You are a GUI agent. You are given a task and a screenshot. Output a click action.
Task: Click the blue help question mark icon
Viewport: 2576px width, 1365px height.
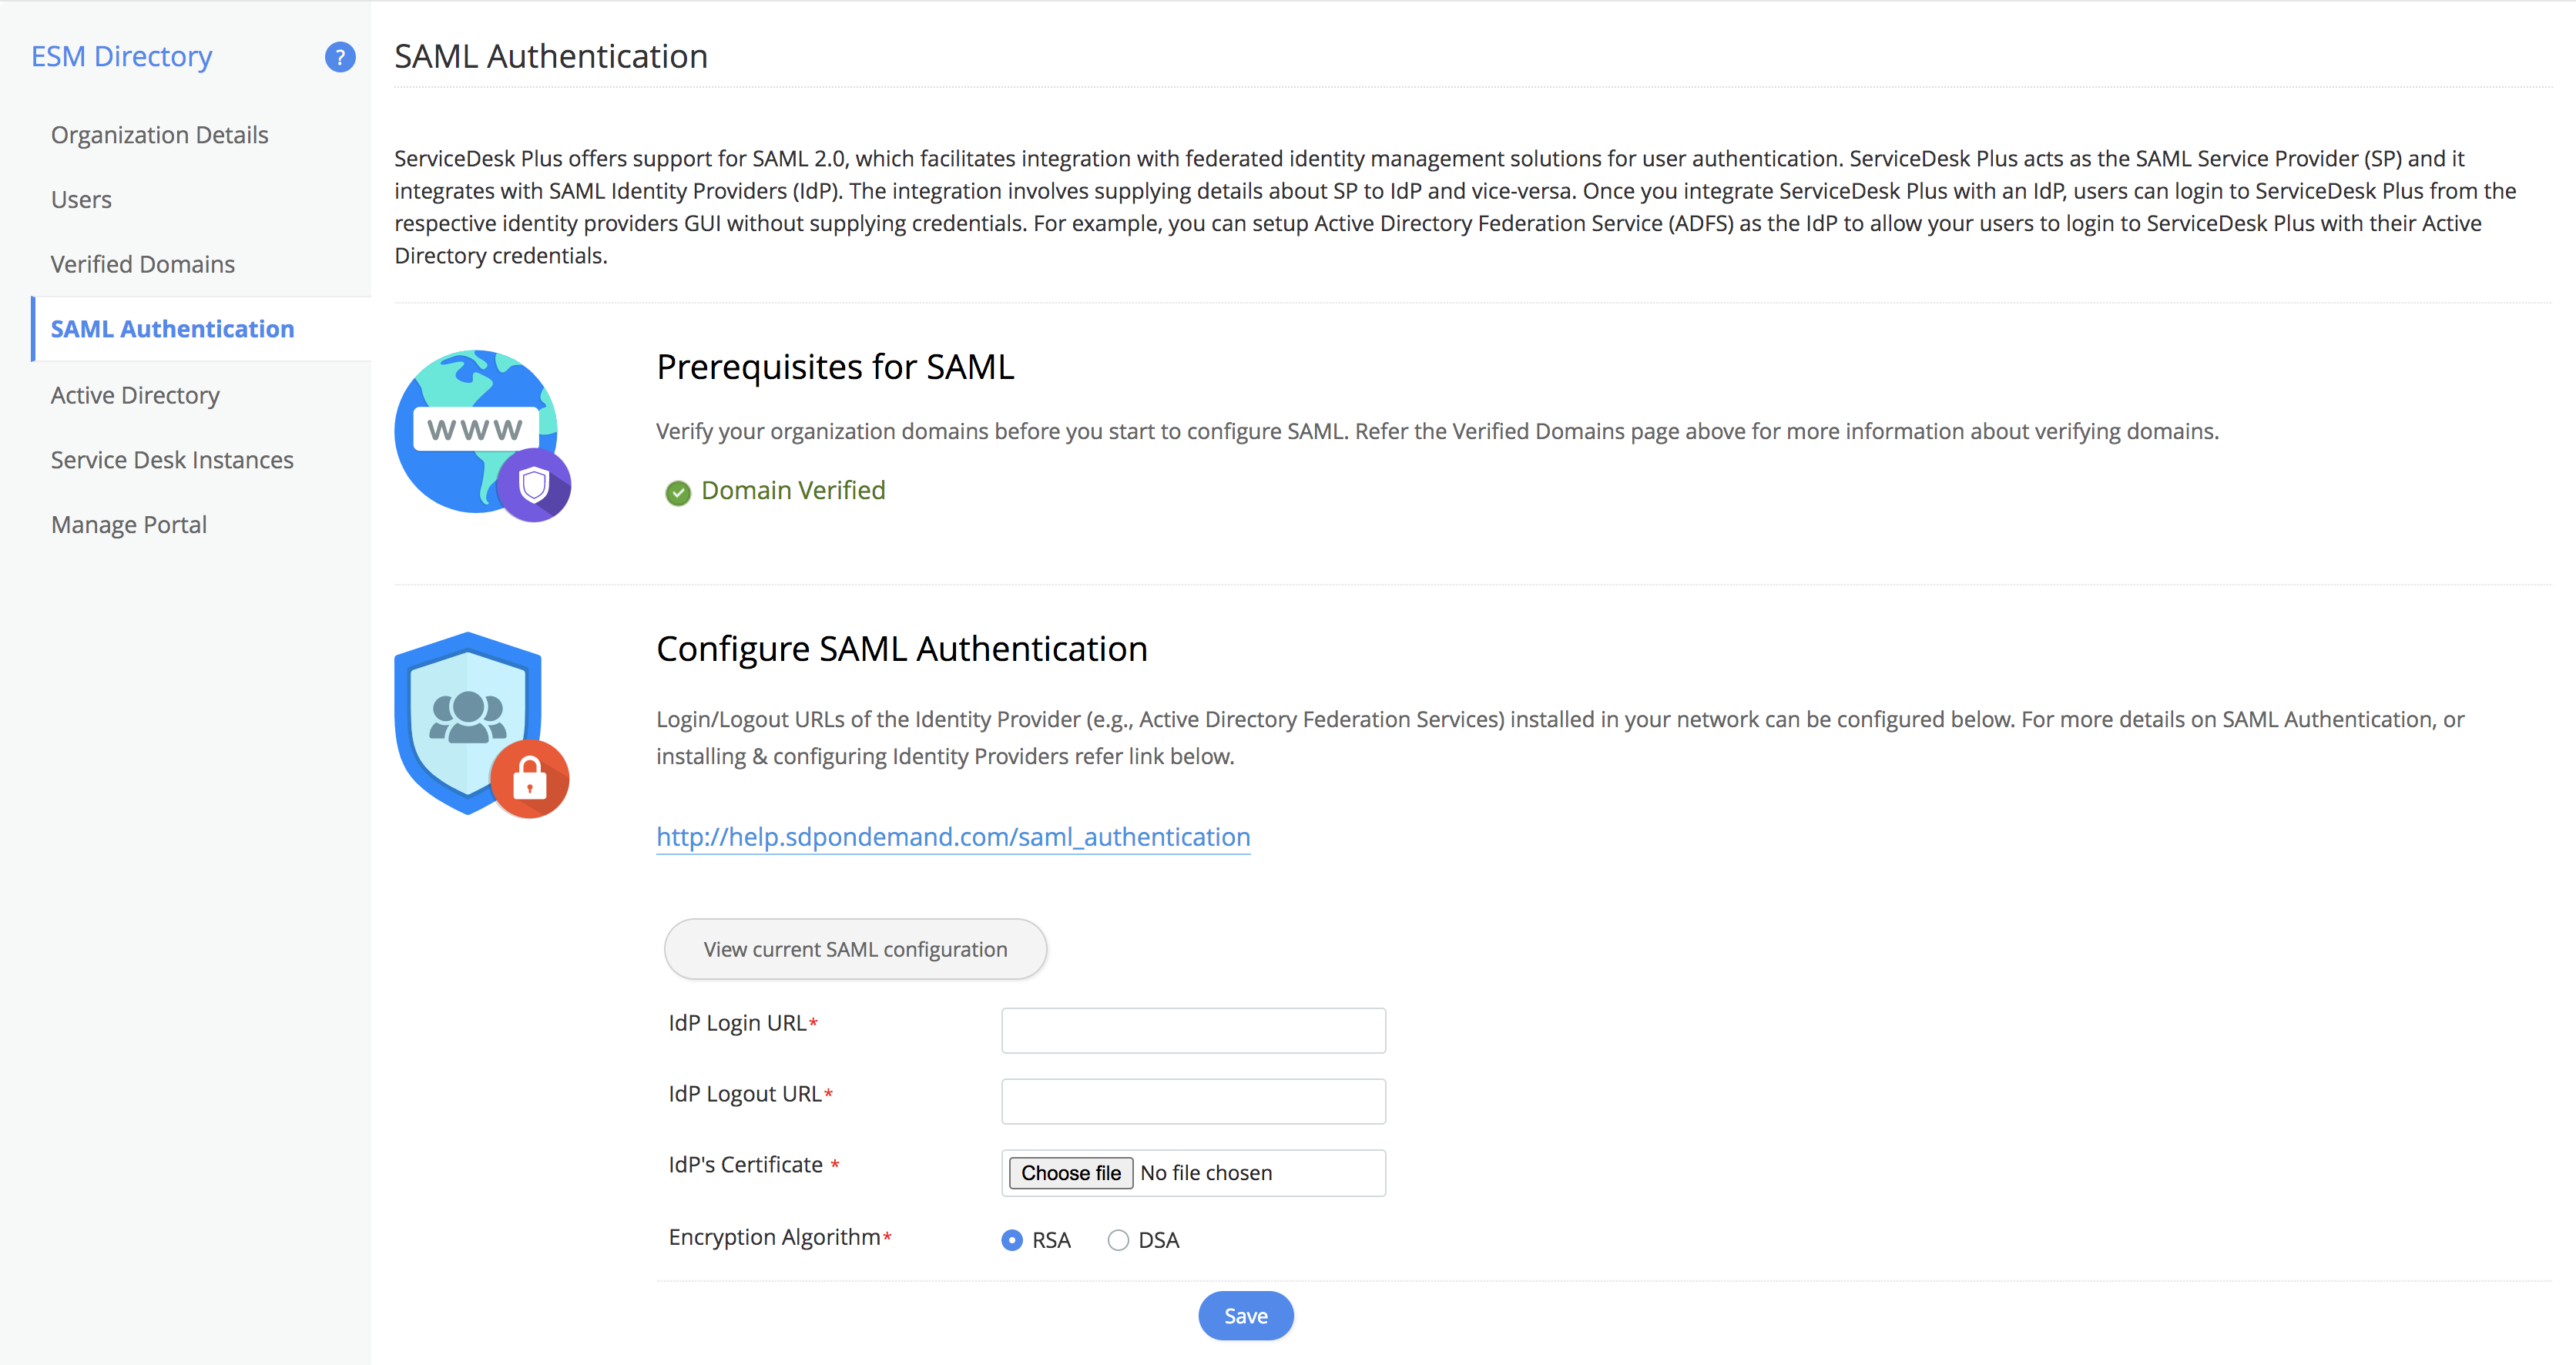point(340,57)
